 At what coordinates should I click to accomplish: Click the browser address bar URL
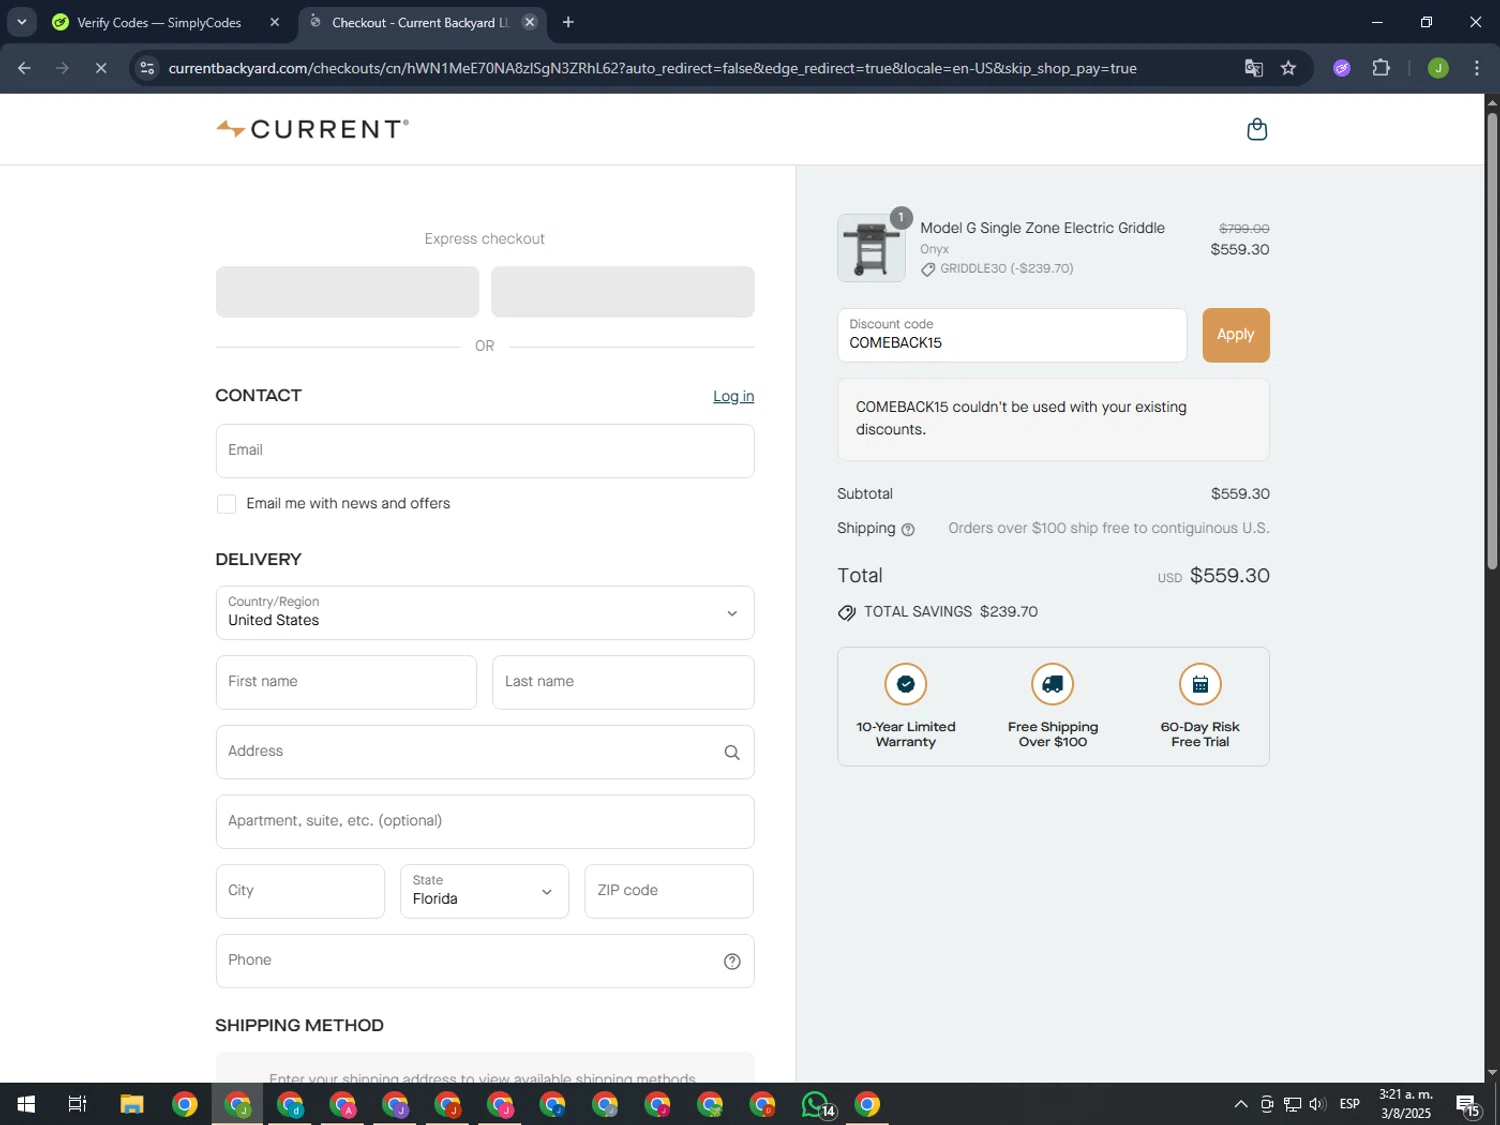pyautogui.click(x=652, y=68)
